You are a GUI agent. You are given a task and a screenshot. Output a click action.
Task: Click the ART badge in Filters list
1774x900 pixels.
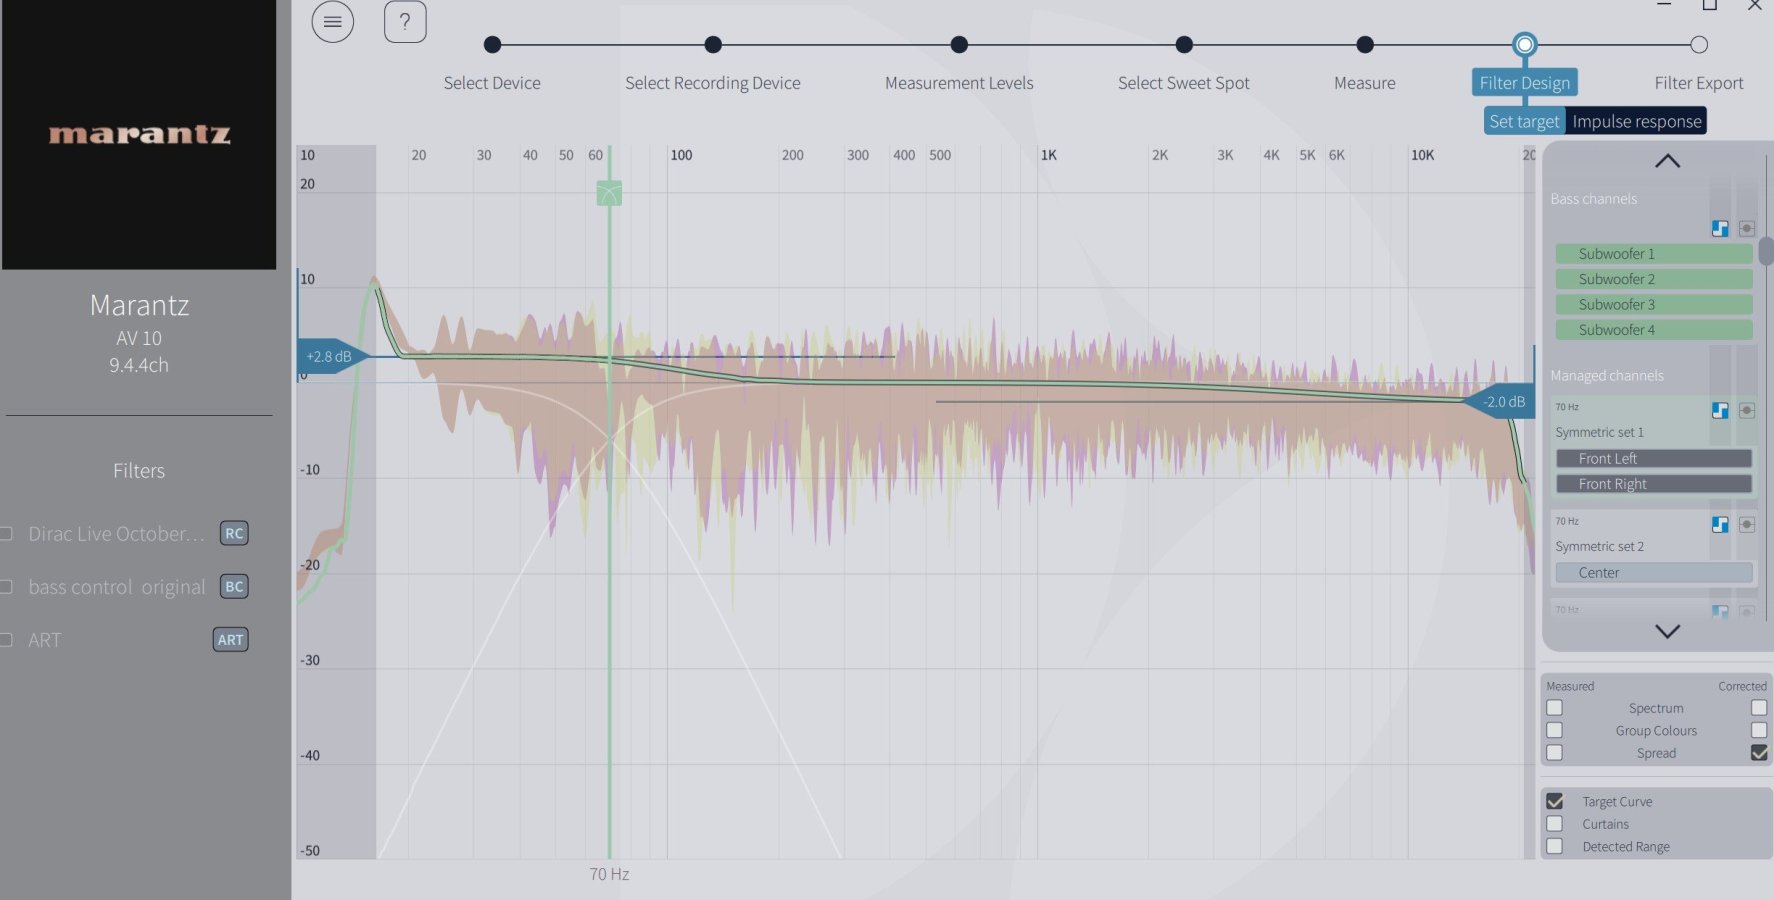(x=230, y=640)
